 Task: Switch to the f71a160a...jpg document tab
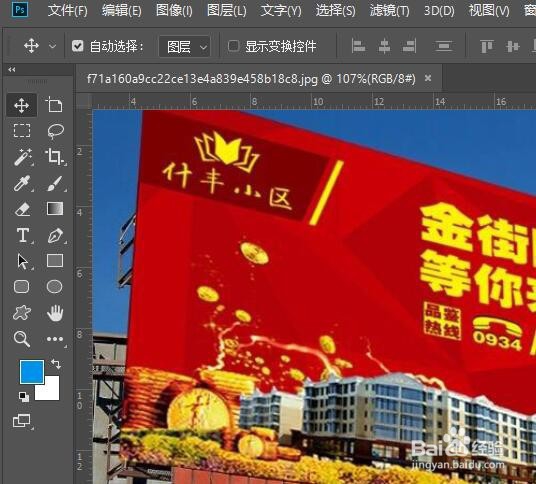coord(251,79)
